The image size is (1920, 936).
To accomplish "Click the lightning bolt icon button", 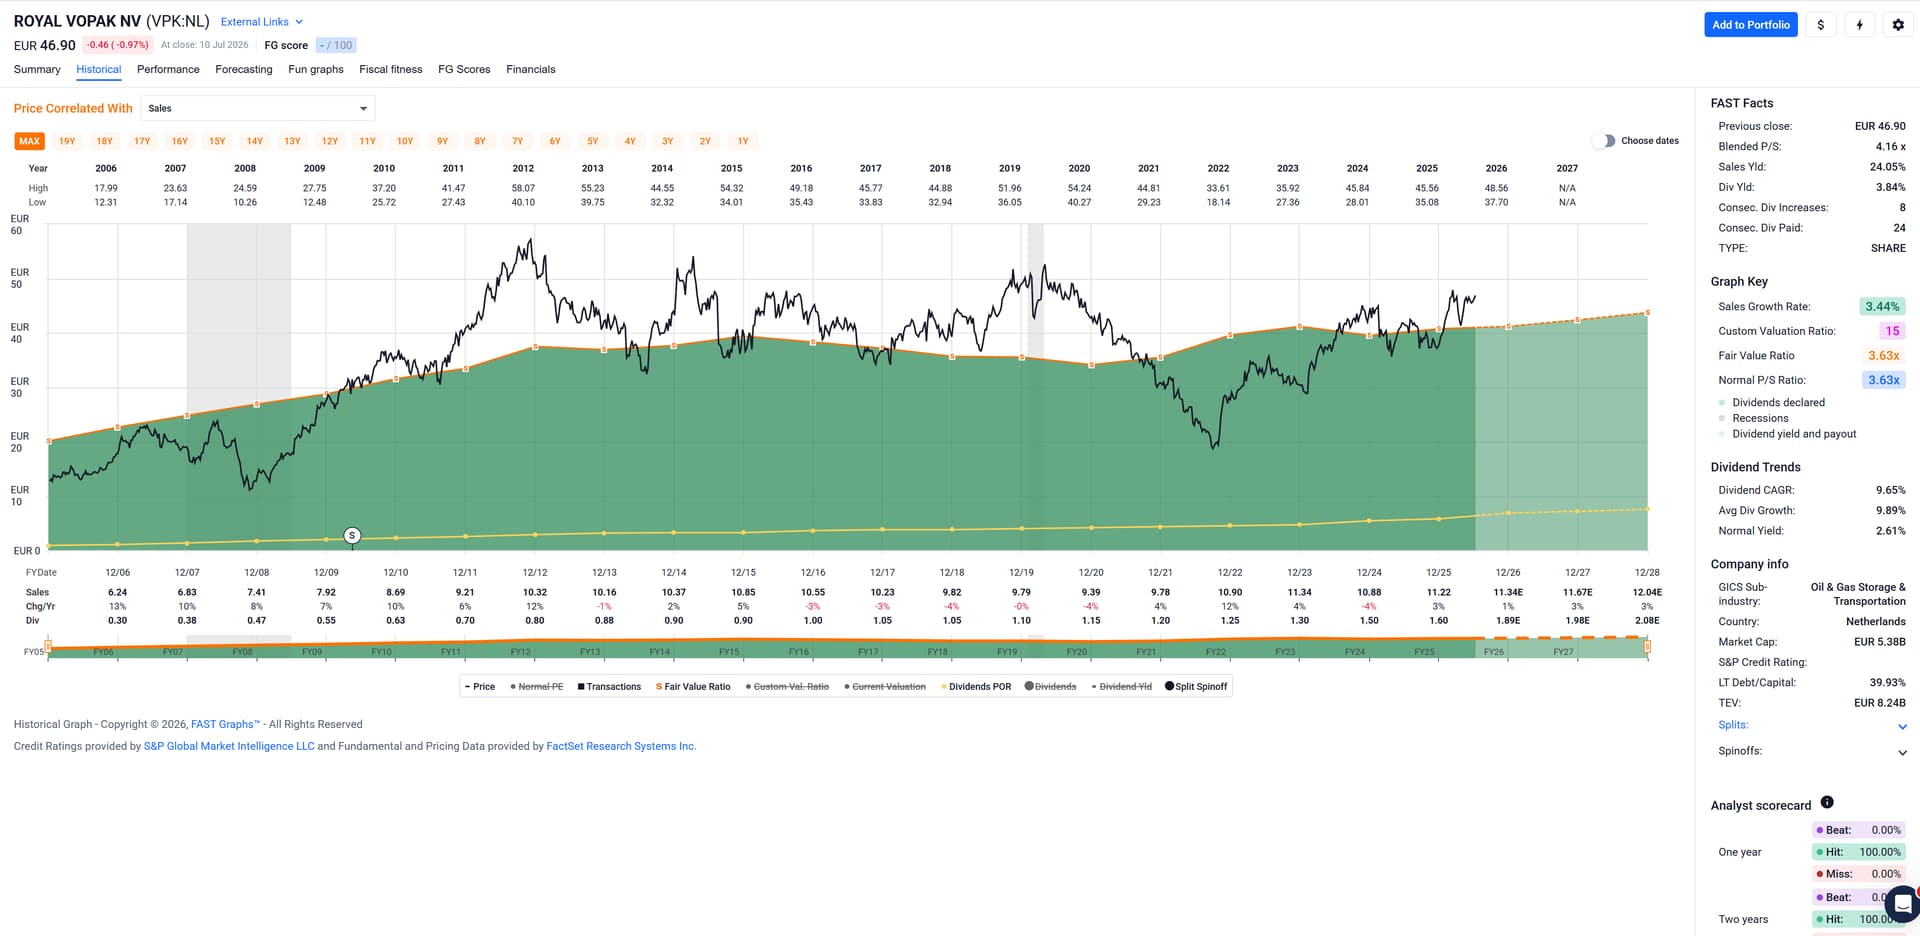I will click(1860, 25).
